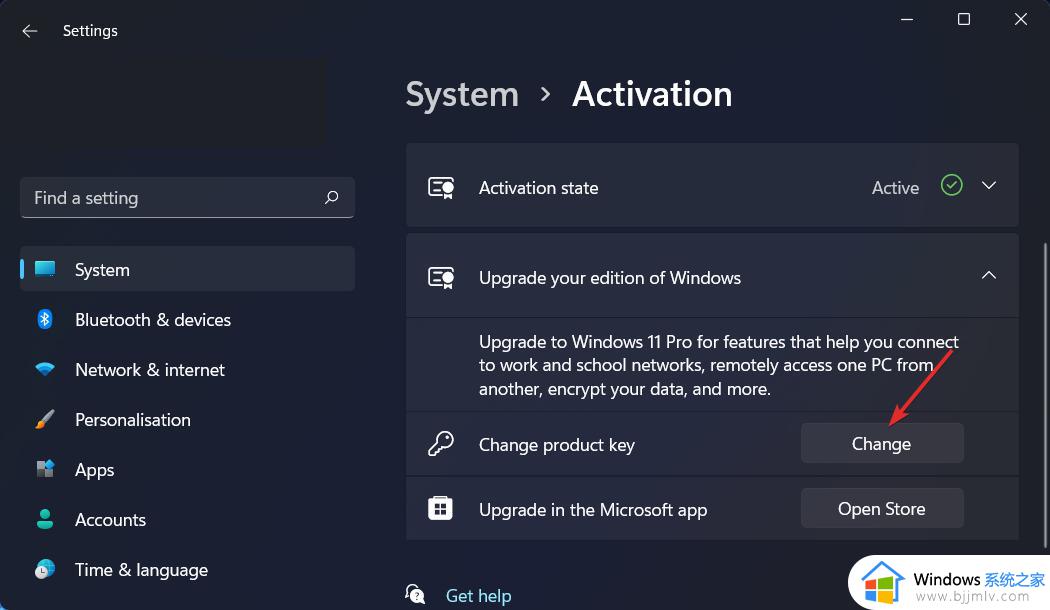Click the Upgrade your edition of Windows label
The width and height of the screenshot is (1050, 610).
pyautogui.click(x=610, y=278)
